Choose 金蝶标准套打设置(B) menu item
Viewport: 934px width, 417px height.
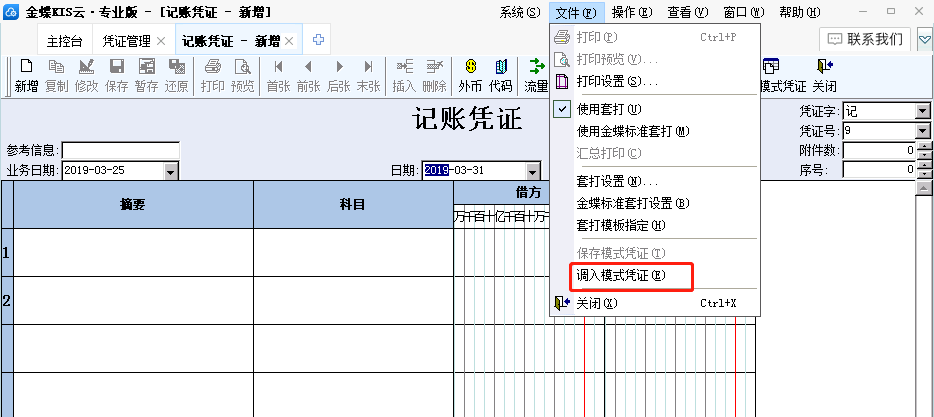pos(654,203)
